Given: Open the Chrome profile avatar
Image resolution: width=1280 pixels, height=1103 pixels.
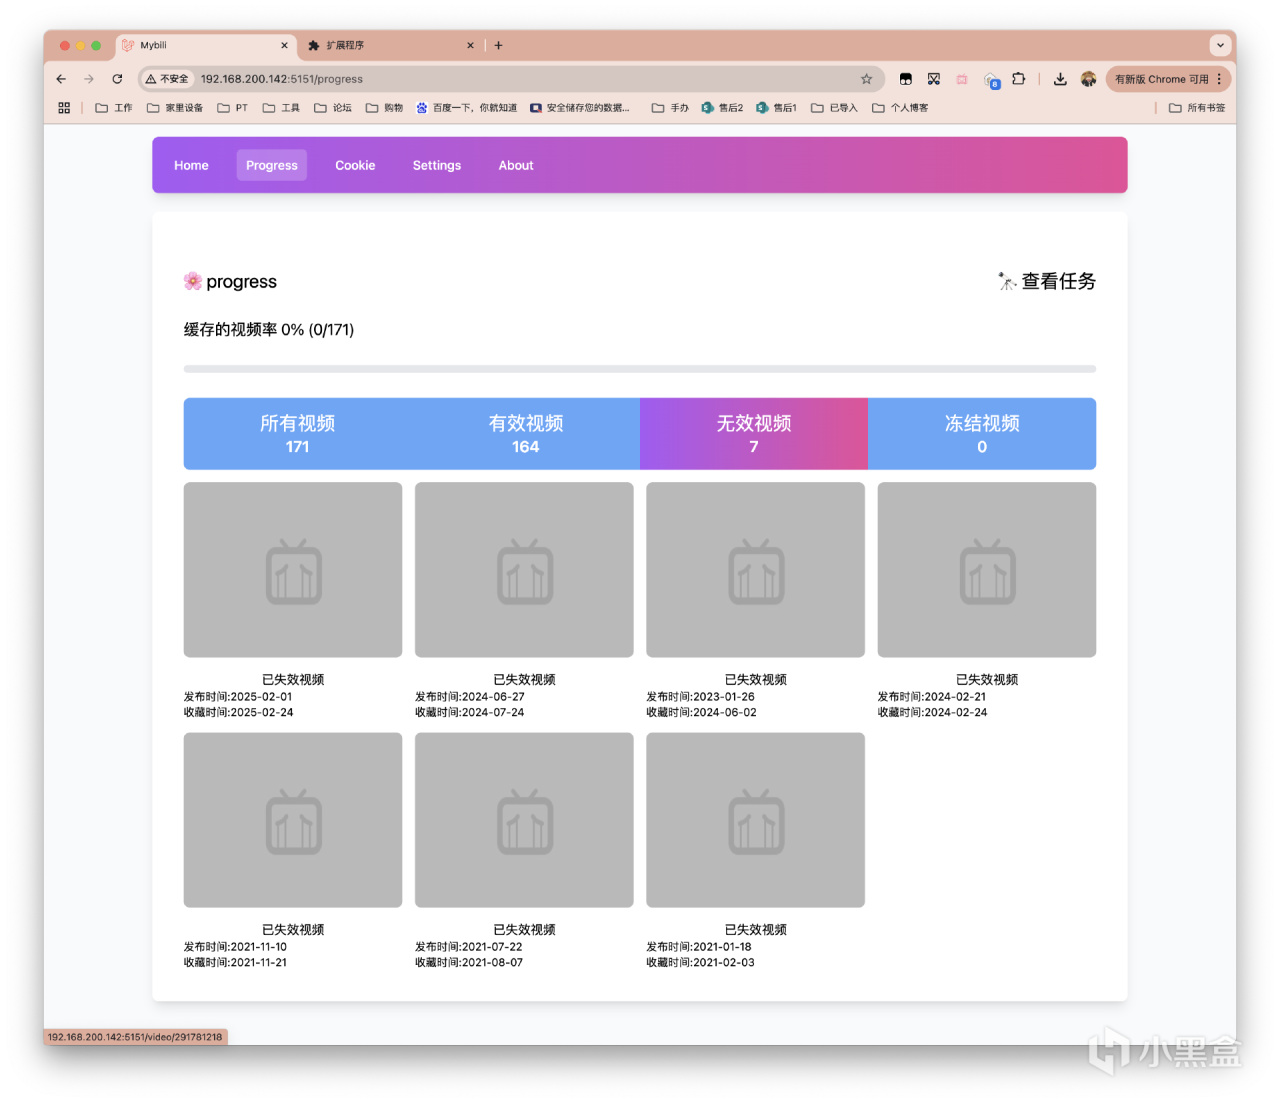Looking at the screenshot, I should click(1088, 79).
